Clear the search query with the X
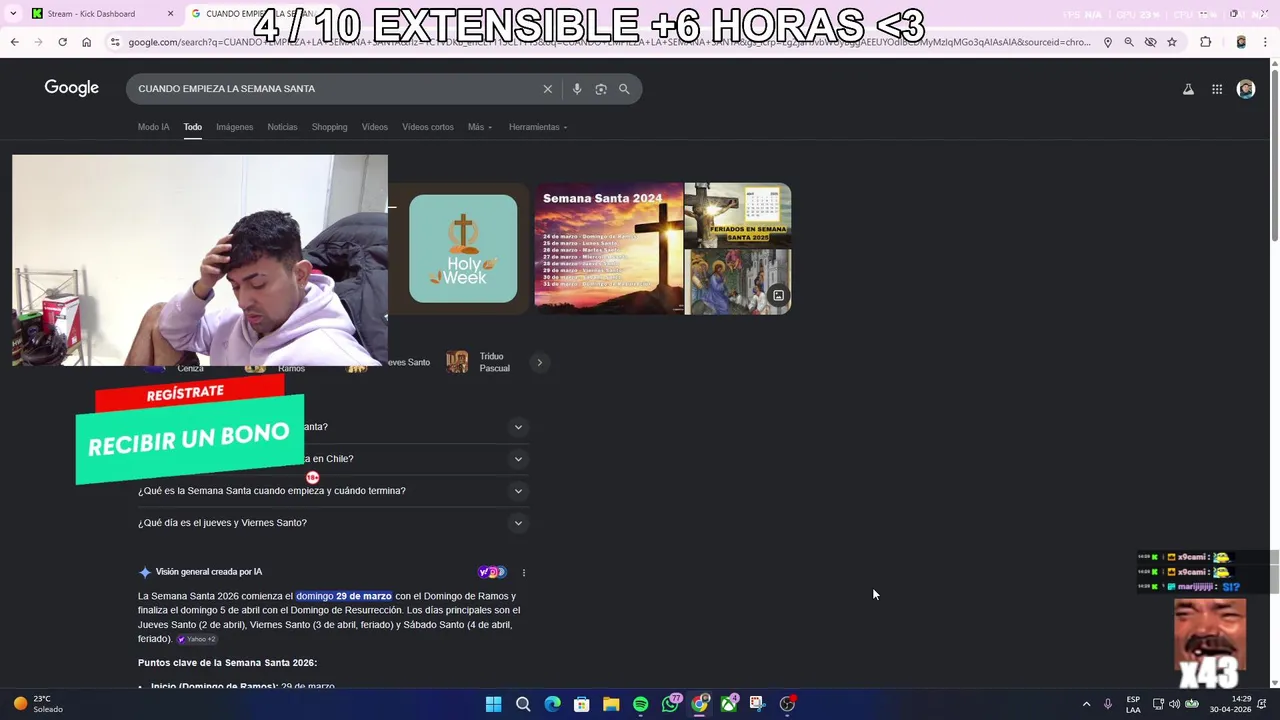Image resolution: width=1280 pixels, height=720 pixels. (x=547, y=89)
